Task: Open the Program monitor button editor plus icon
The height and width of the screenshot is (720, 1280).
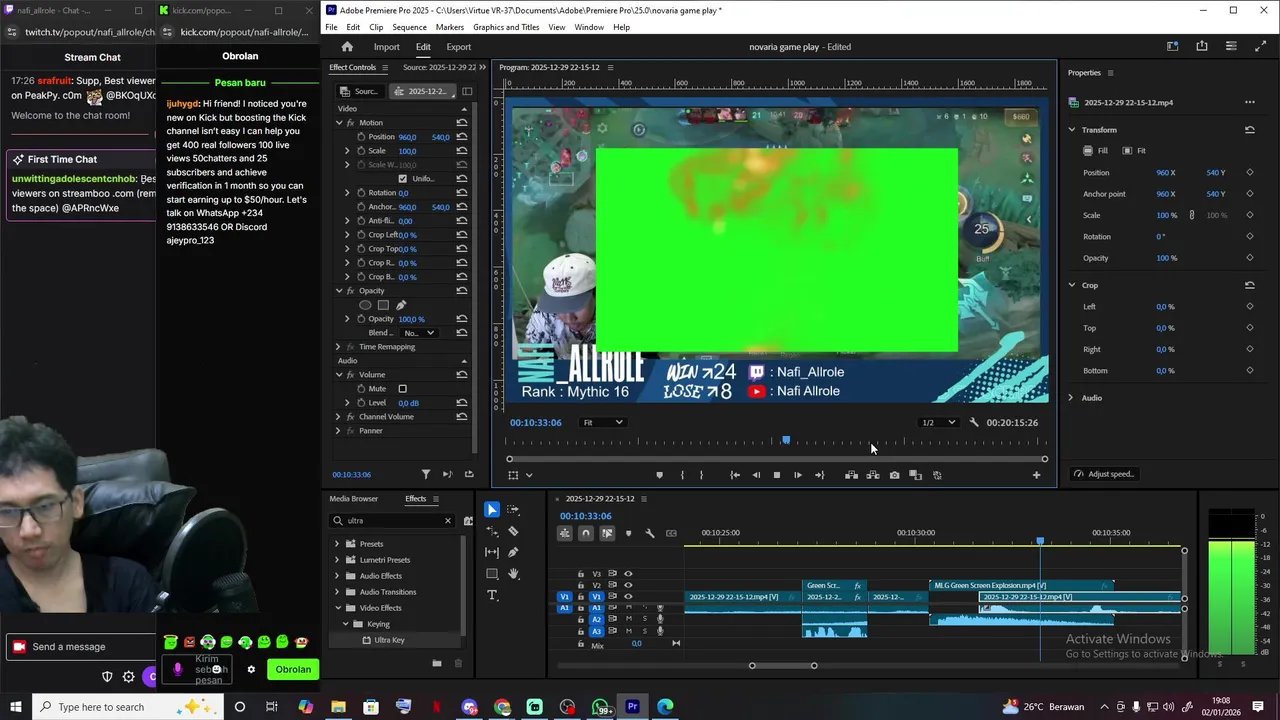Action: coord(1036,475)
